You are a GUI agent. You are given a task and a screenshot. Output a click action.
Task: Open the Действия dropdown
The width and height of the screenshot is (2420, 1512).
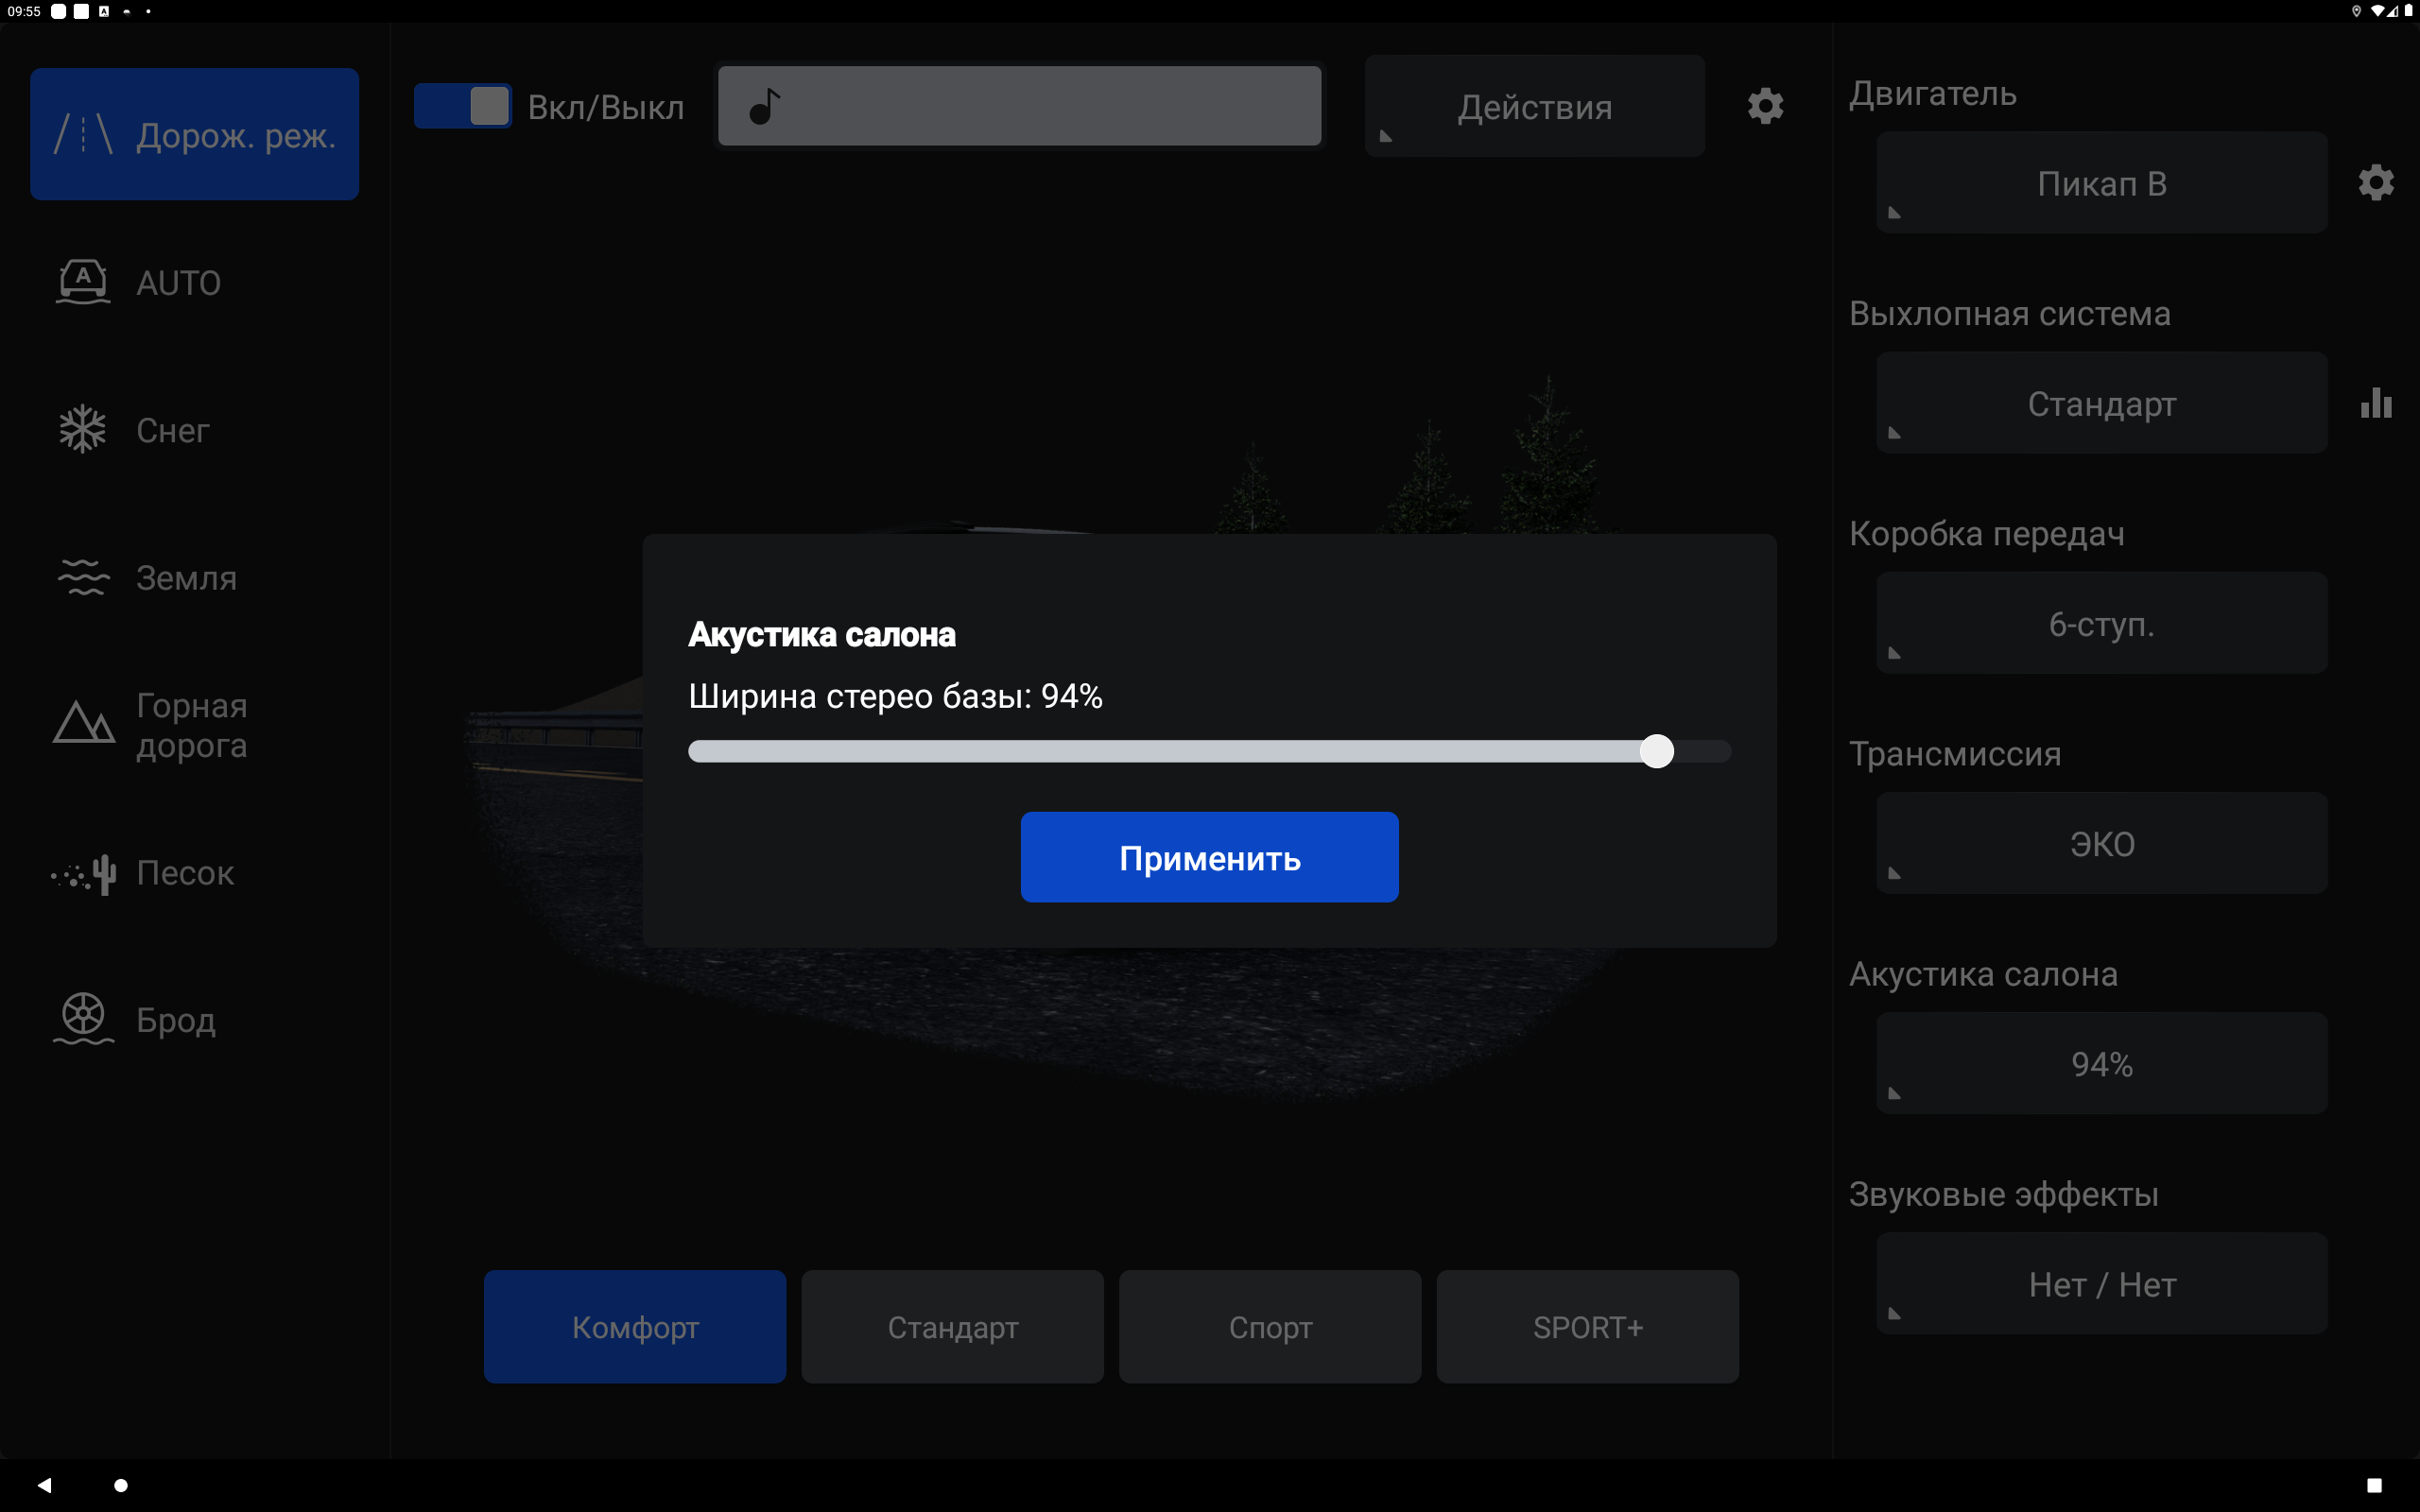(x=1534, y=106)
